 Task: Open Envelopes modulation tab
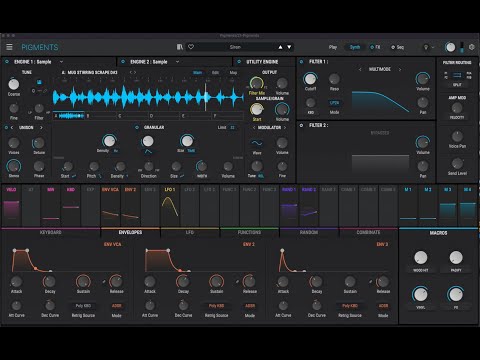coord(130,232)
